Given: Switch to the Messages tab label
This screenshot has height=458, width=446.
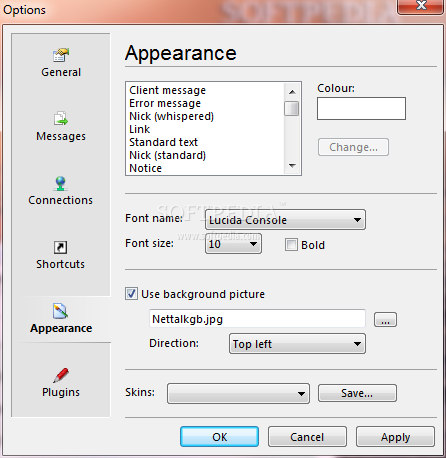Looking at the screenshot, I should click(61, 136).
